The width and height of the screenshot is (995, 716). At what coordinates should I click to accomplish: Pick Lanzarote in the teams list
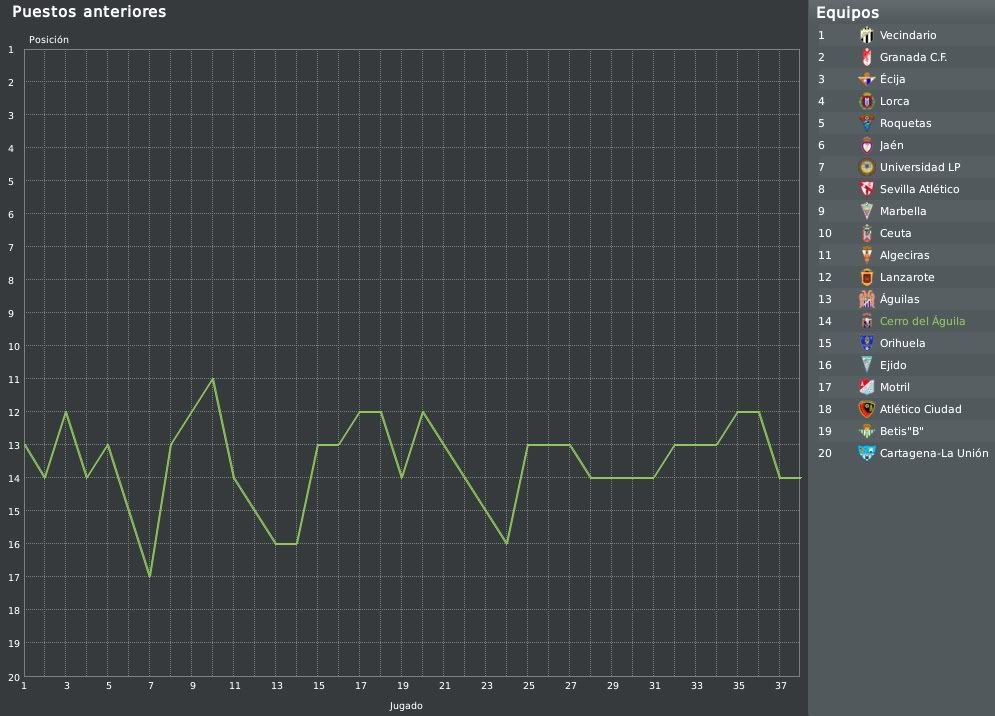pos(907,277)
